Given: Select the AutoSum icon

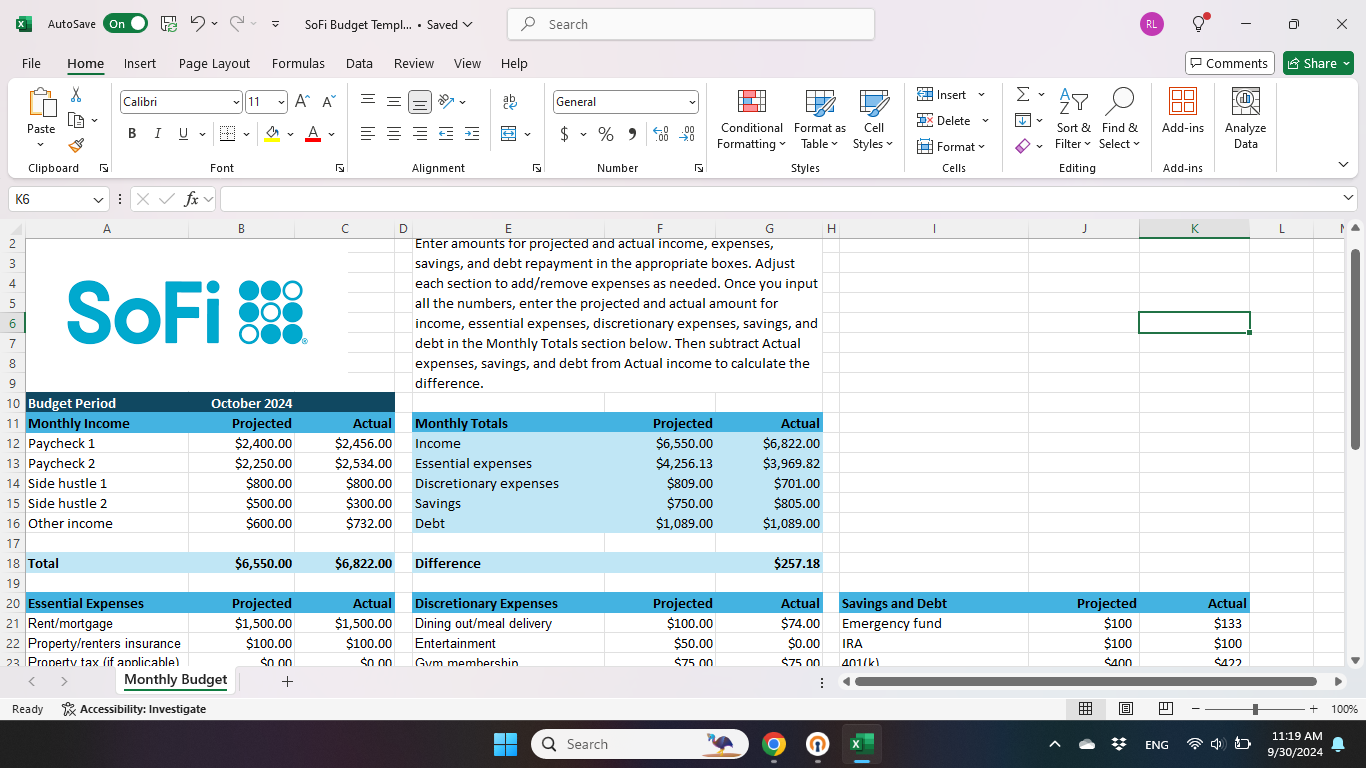Looking at the screenshot, I should (x=1023, y=94).
